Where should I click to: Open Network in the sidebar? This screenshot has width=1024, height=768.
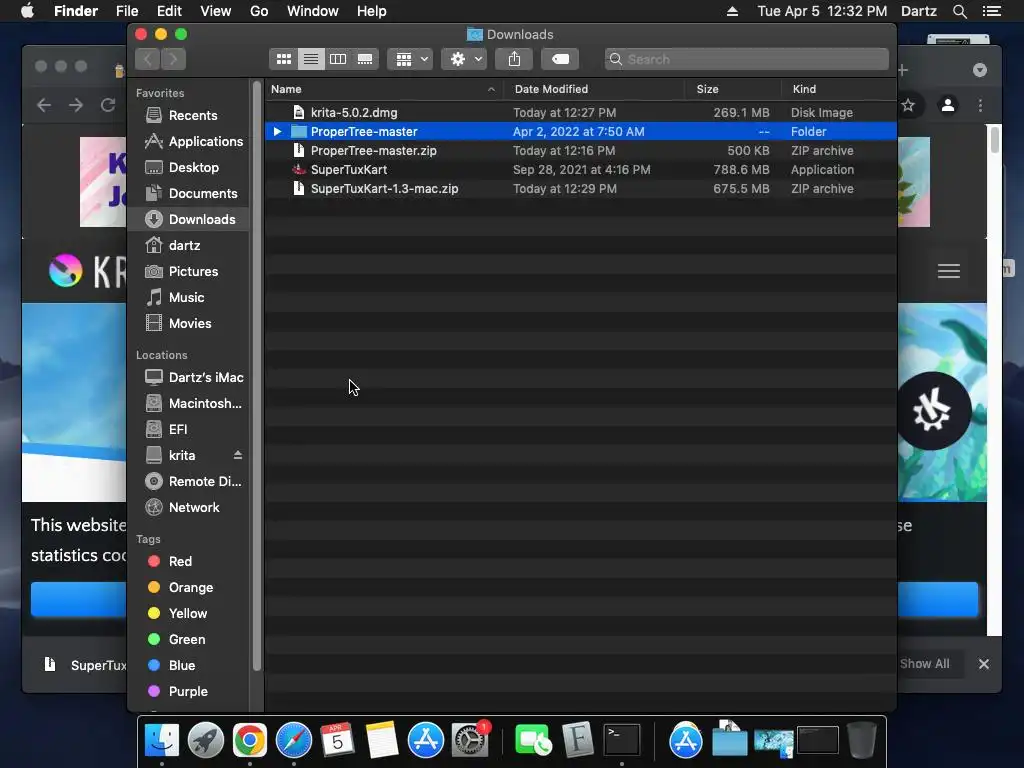pos(188,507)
